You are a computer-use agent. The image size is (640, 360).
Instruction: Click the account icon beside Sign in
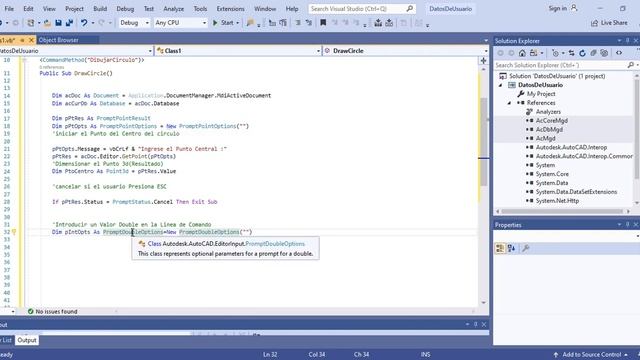[x=574, y=8]
